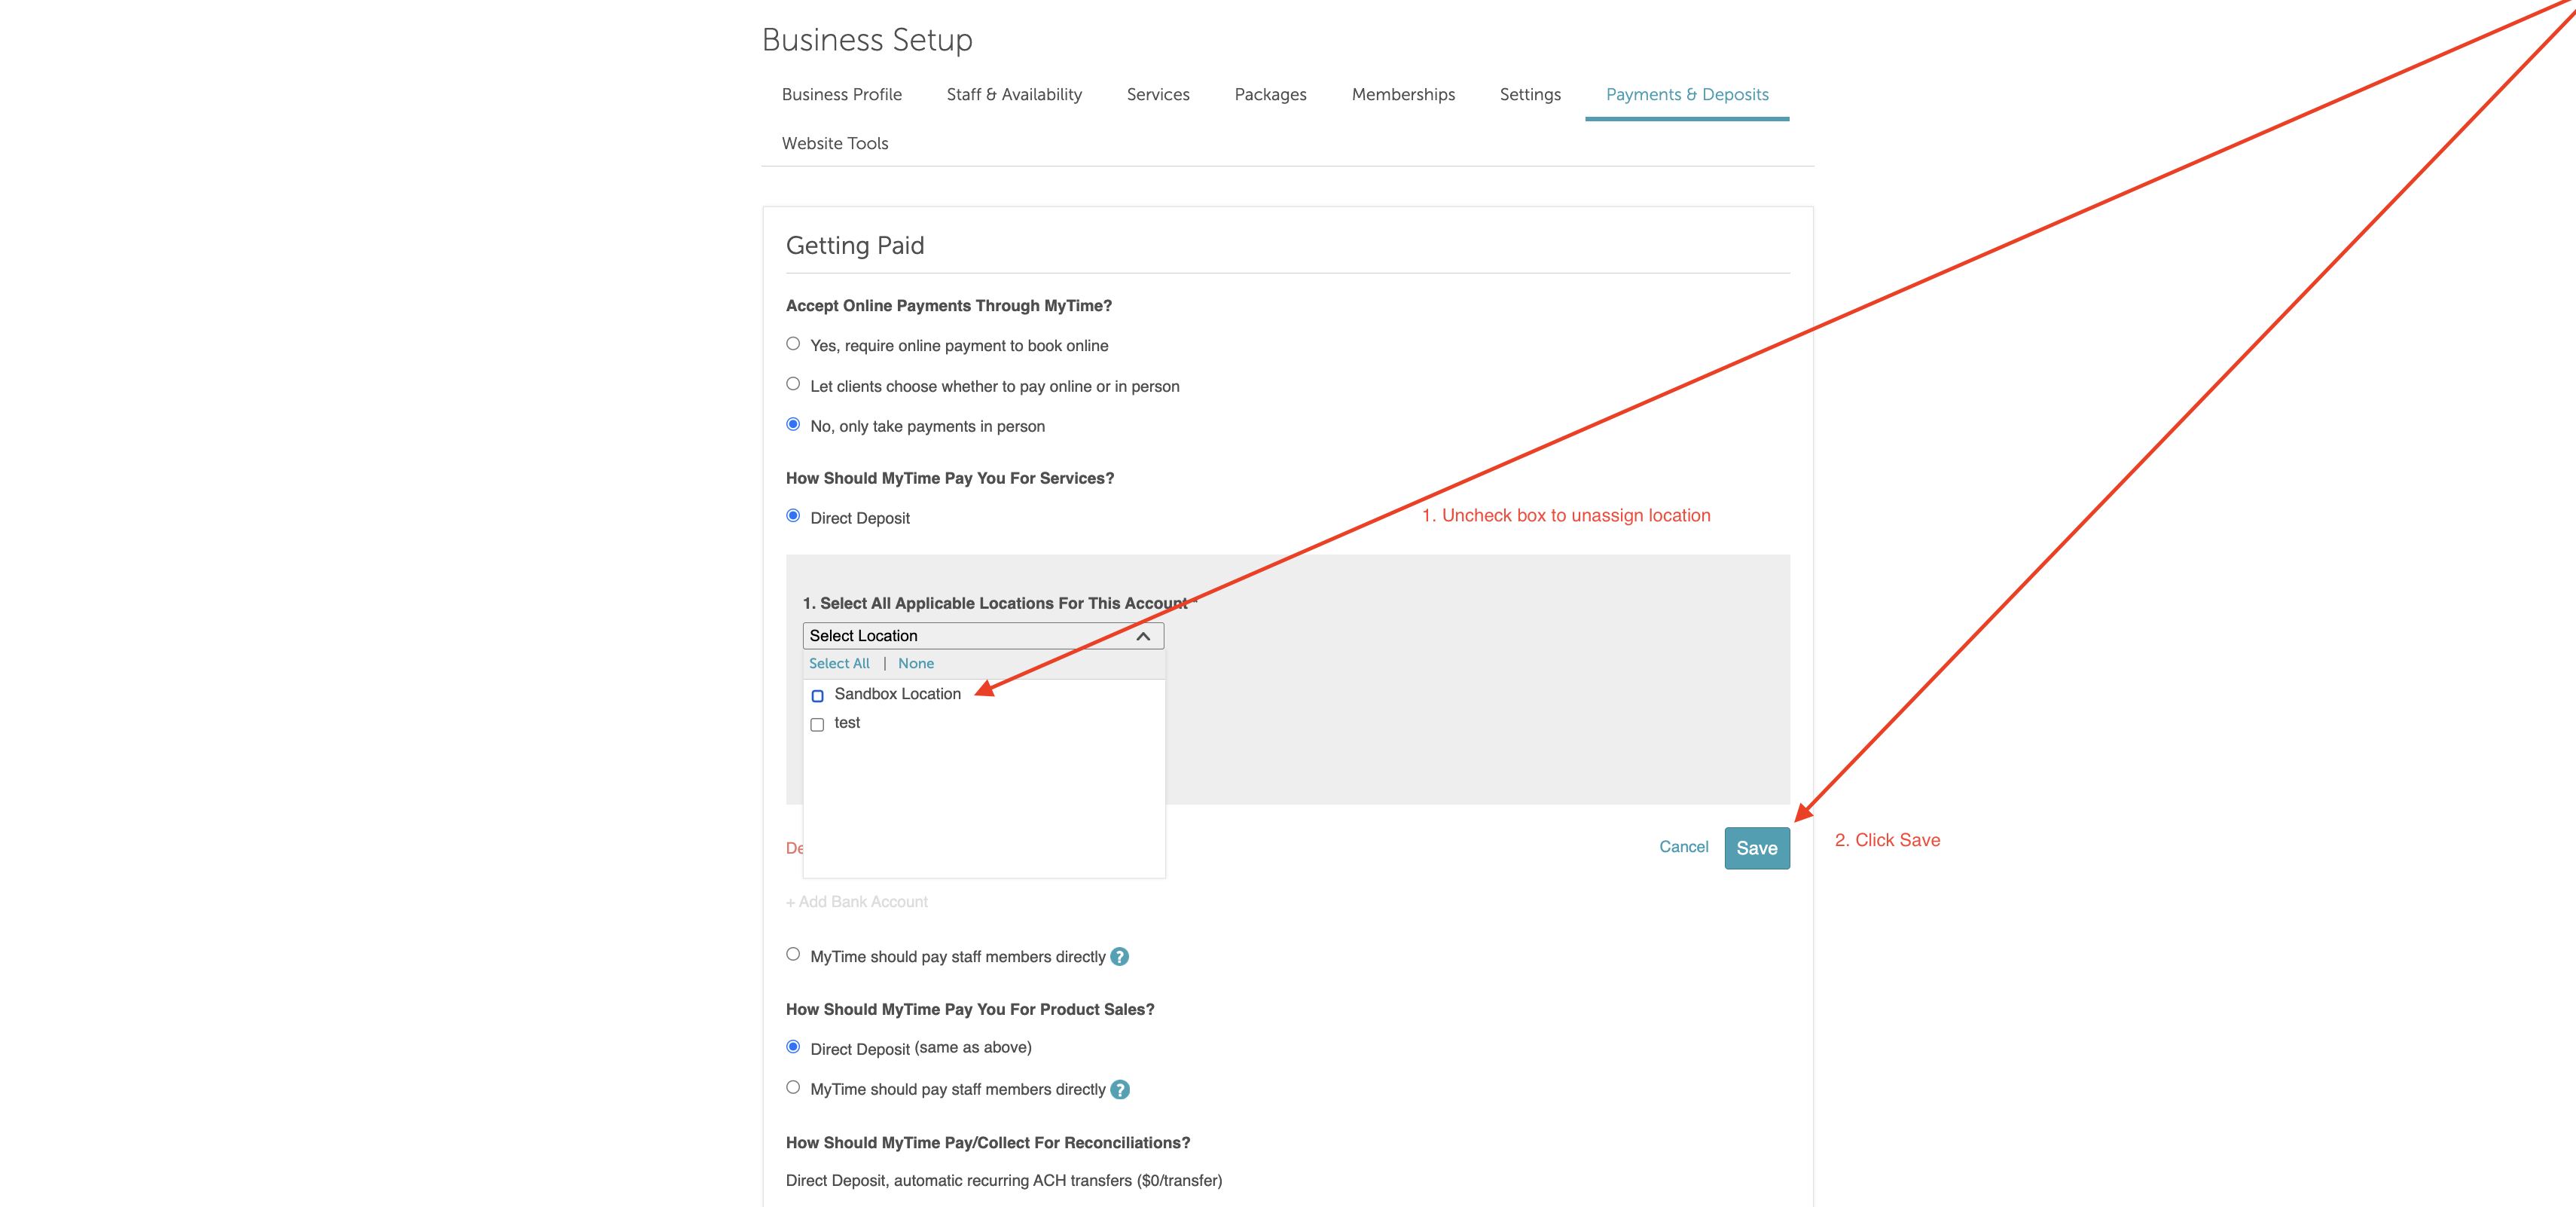This screenshot has width=2576, height=1207.
Task: Choose 'Let clients choose' payment option
Action: pos(793,384)
